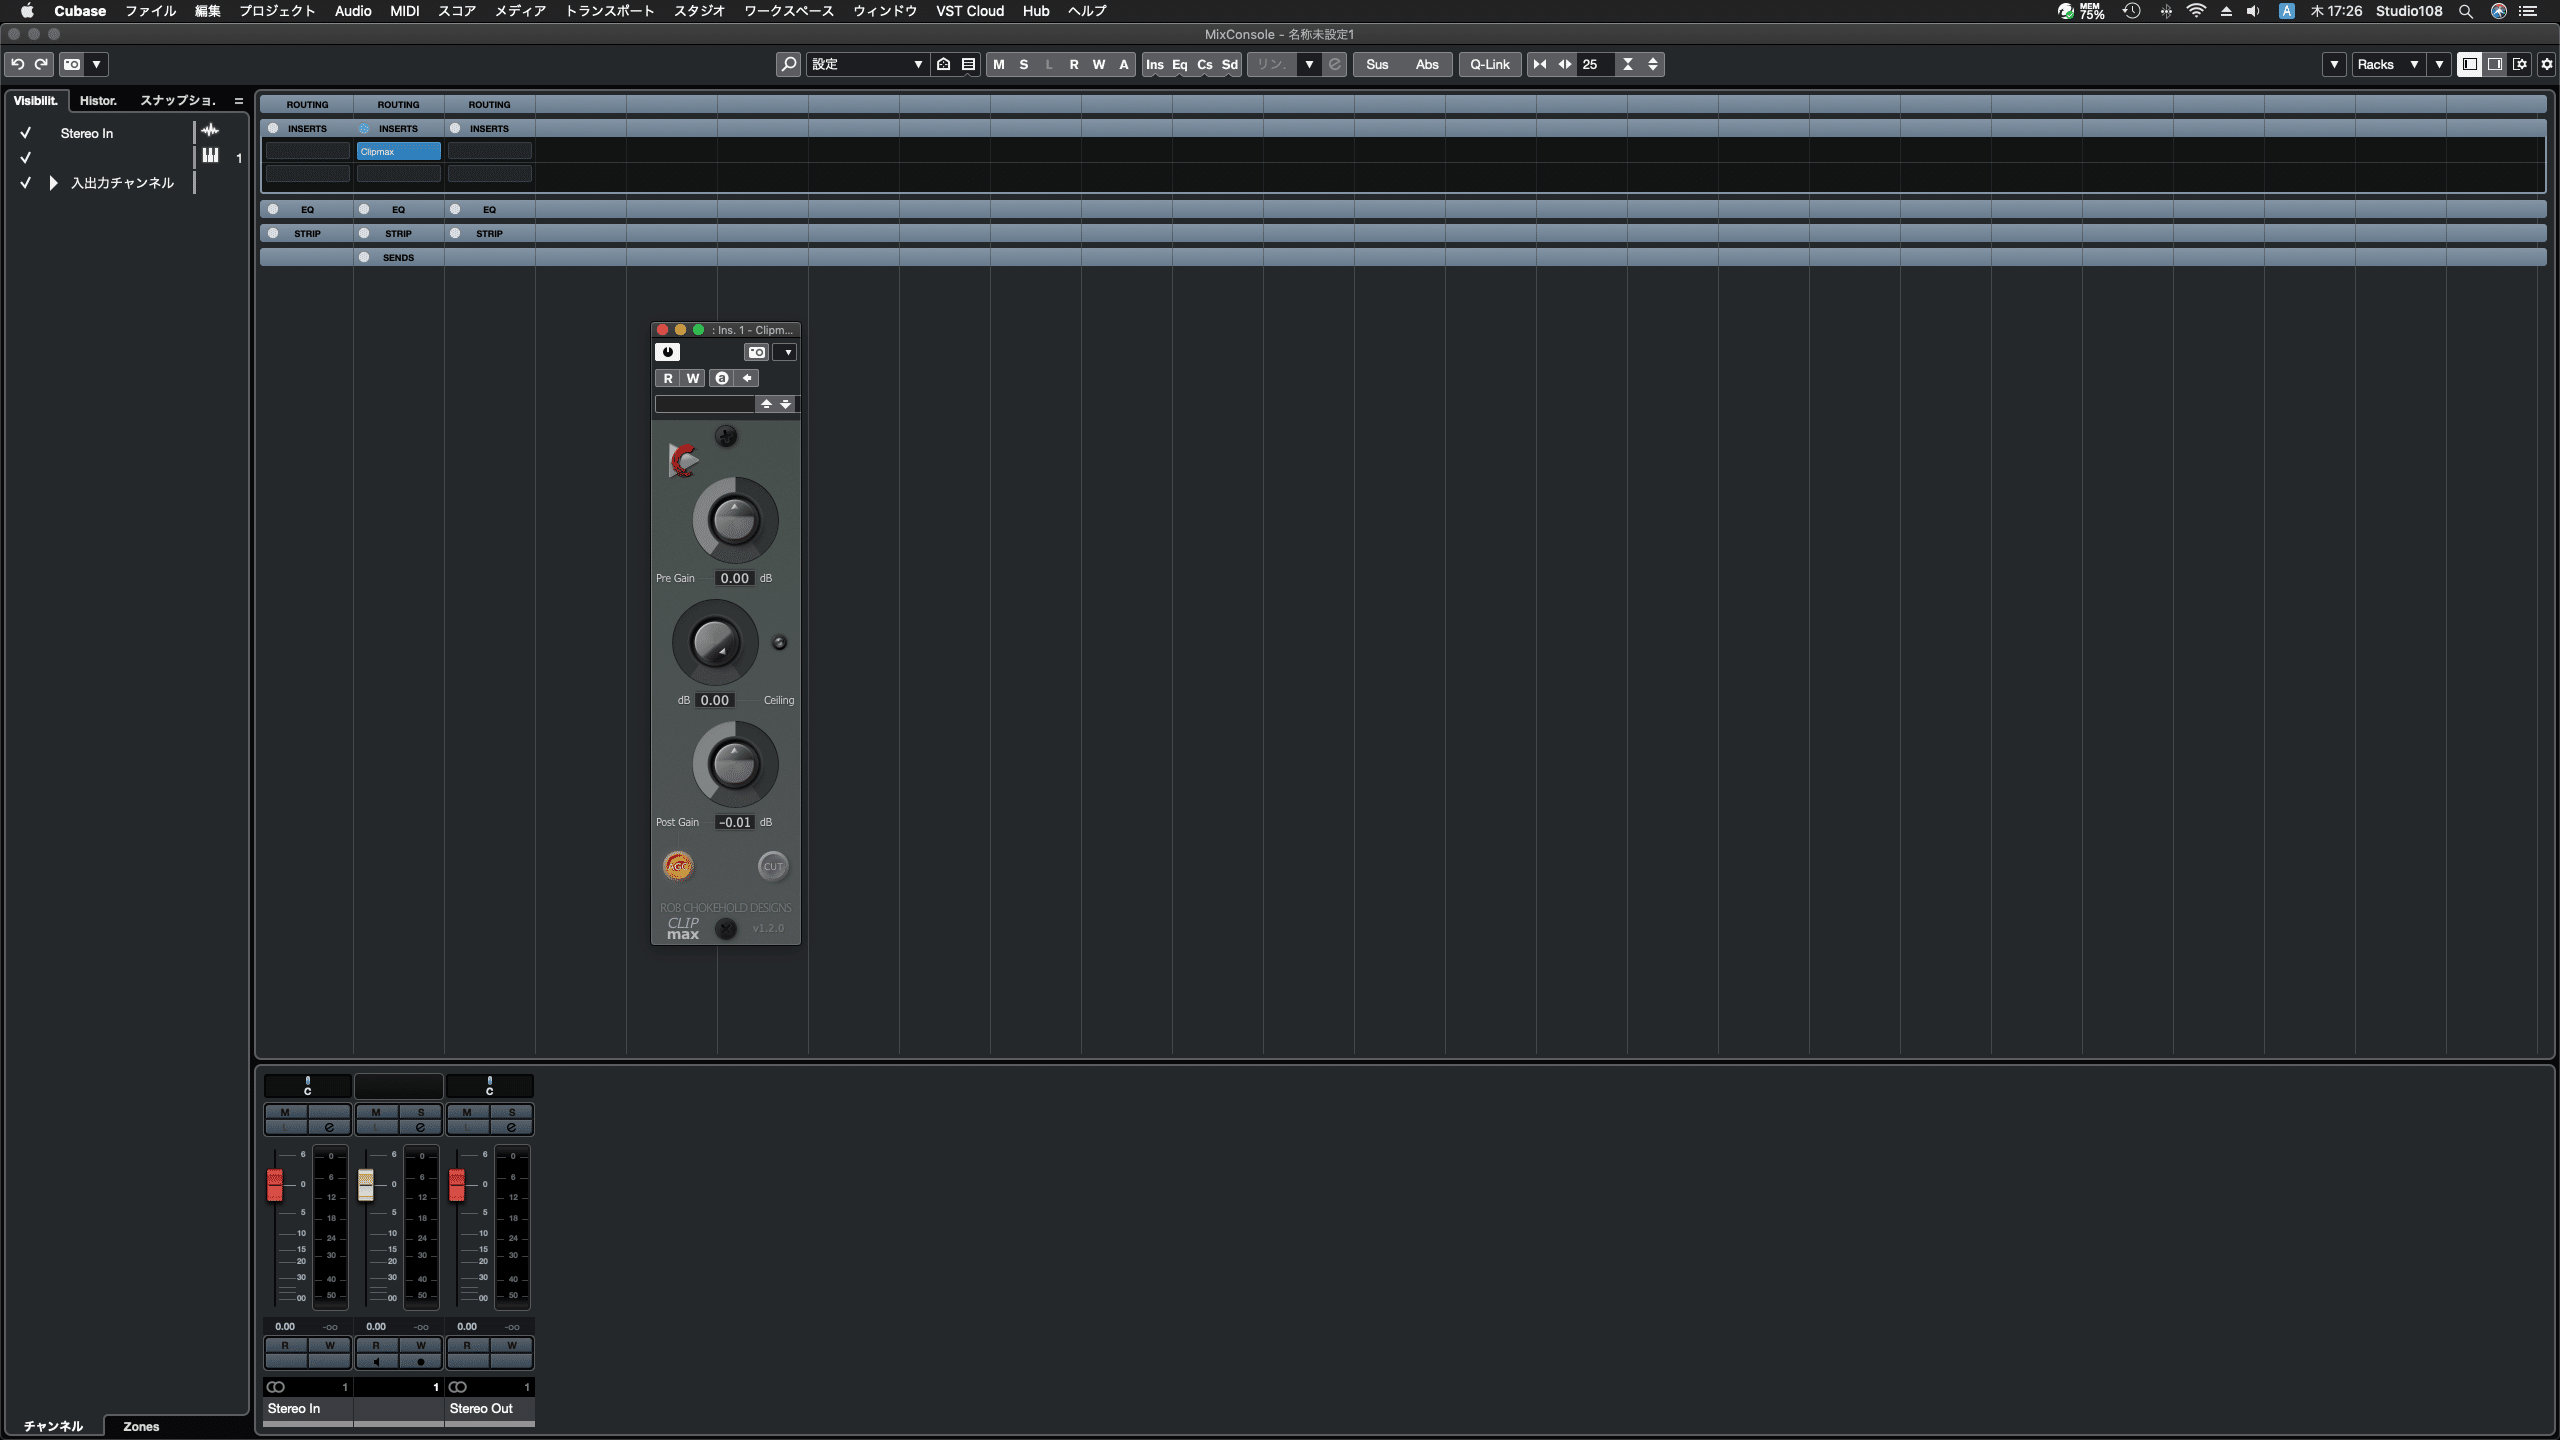The height and width of the screenshot is (1440, 2560).
Task: Open the 設定 configuration dropdown
Action: 866,64
